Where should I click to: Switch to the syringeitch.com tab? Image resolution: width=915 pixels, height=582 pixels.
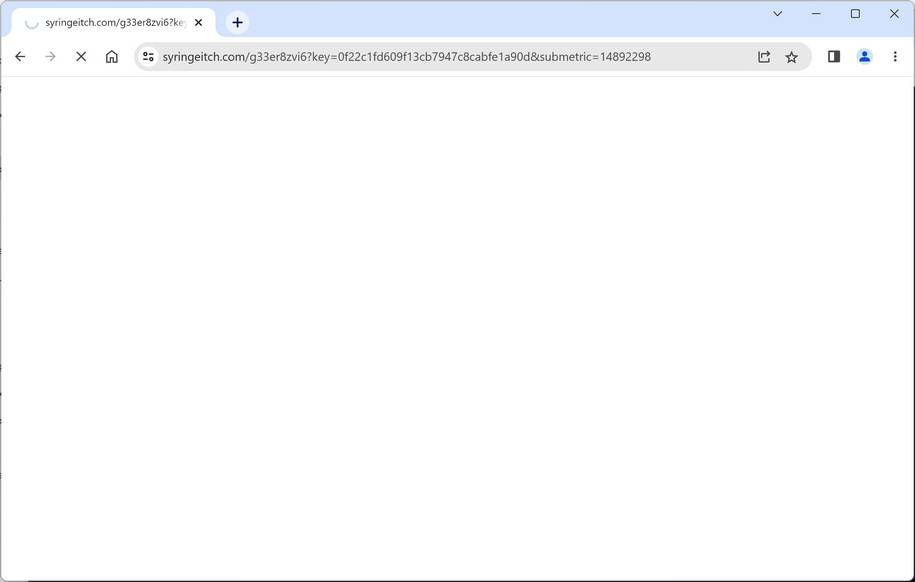pos(110,21)
